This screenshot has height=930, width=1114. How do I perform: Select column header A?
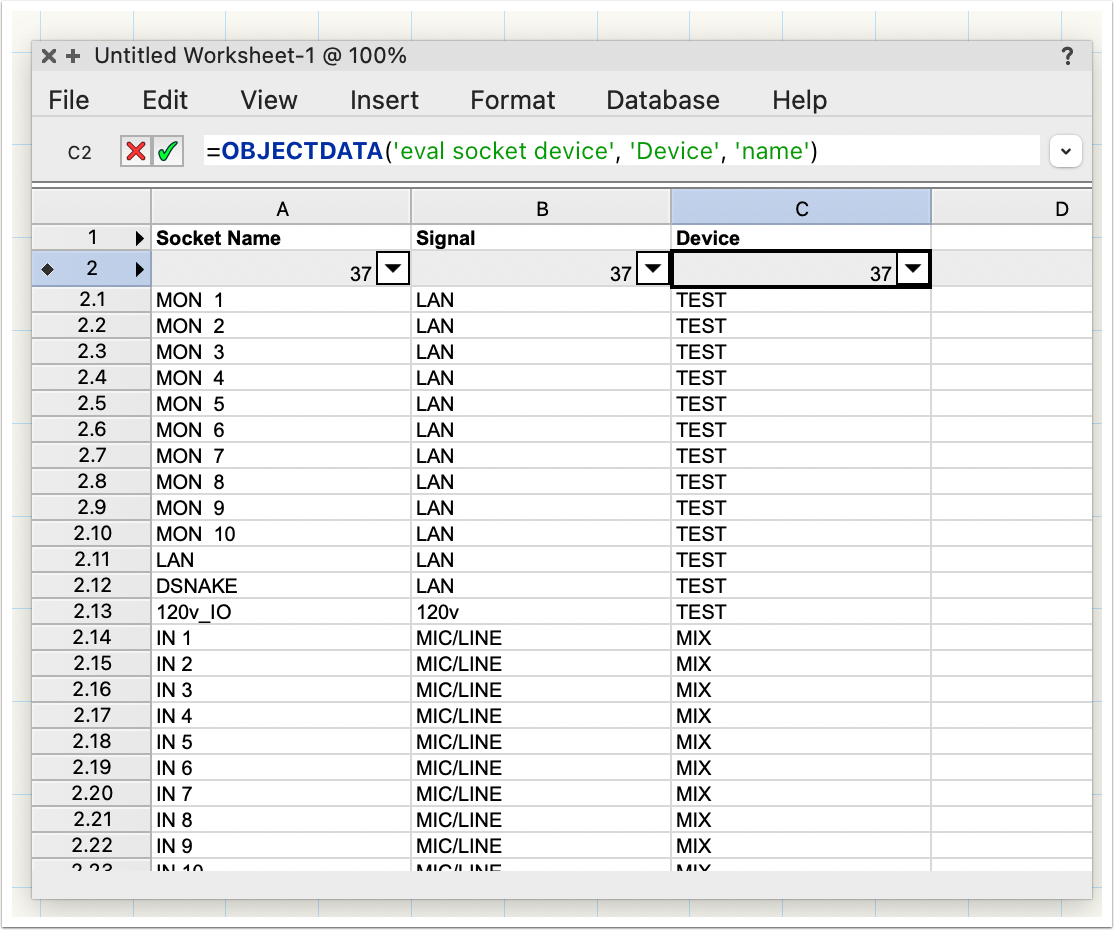pyautogui.click(x=282, y=208)
